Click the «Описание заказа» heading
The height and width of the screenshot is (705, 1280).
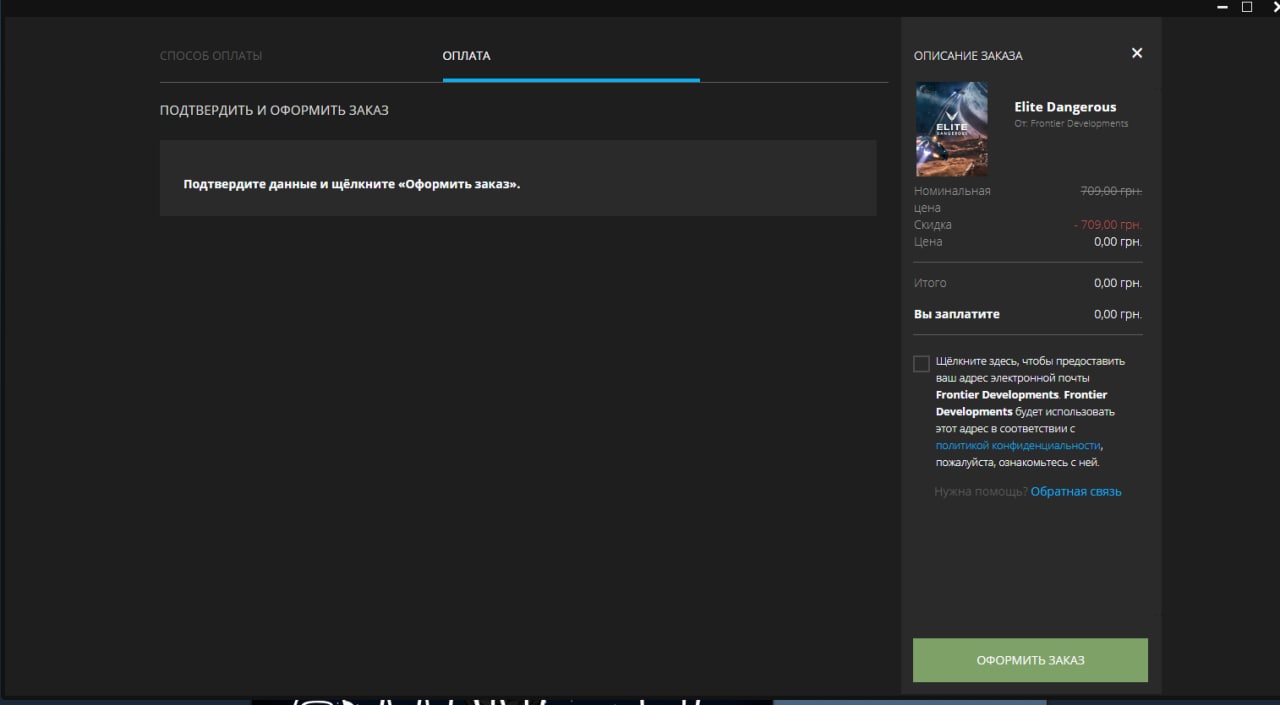(968, 56)
